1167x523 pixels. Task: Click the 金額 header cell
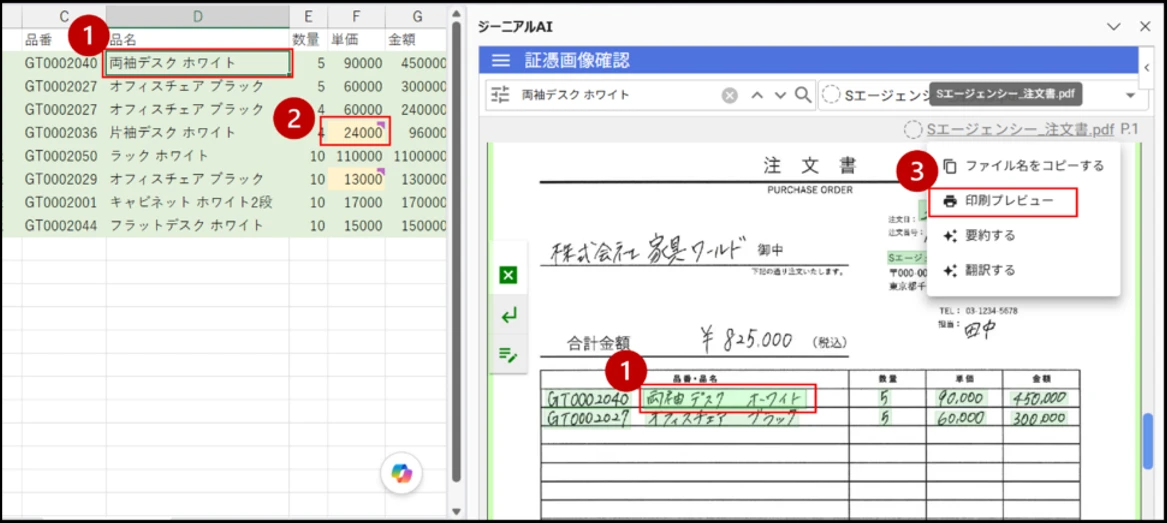tap(416, 39)
